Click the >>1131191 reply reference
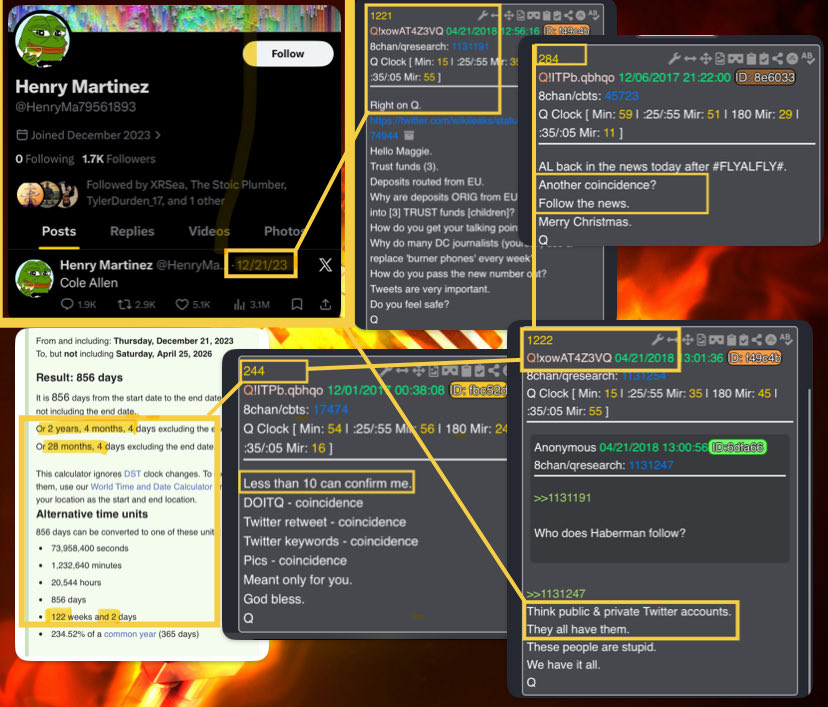Screen dimensions: 828x707 562,498
